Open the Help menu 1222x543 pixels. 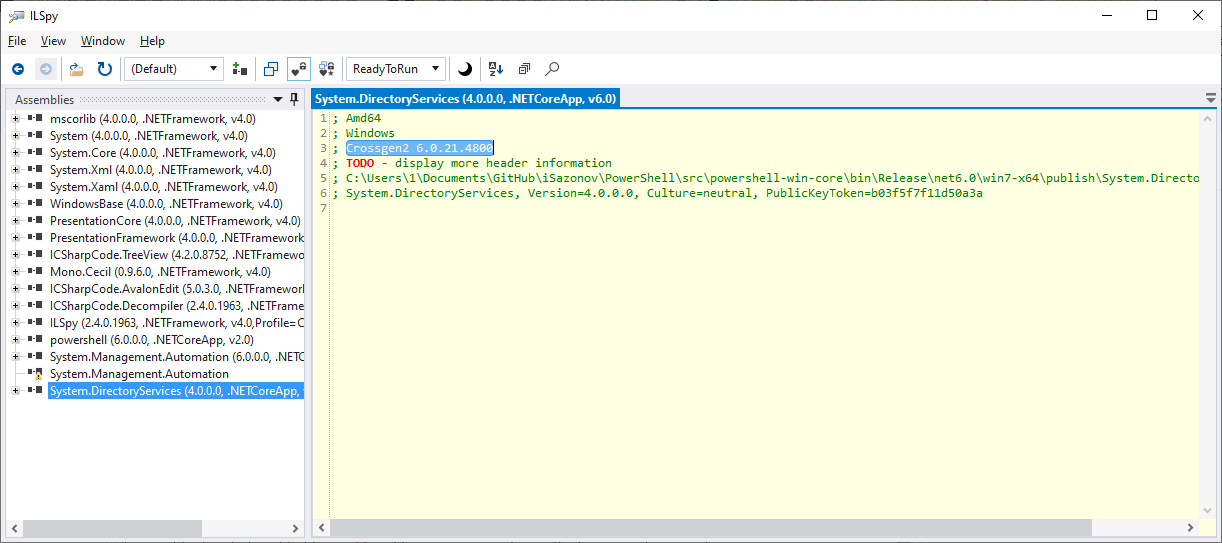coord(152,41)
